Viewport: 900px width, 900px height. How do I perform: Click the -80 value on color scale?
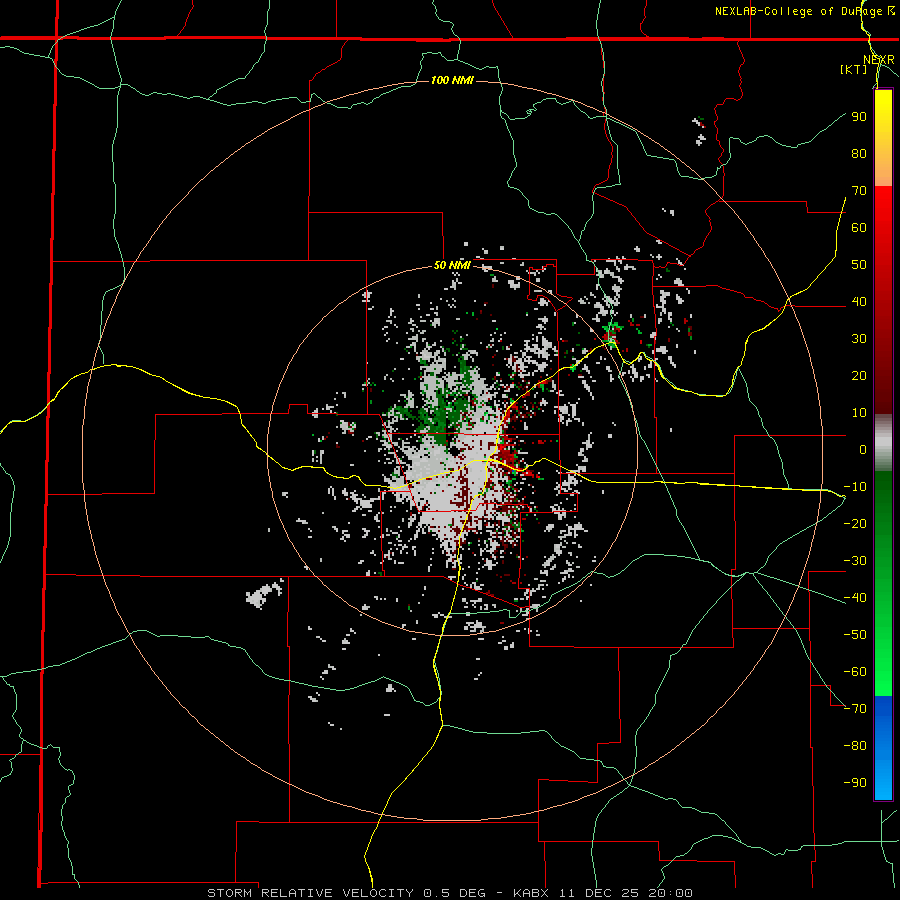[855, 746]
